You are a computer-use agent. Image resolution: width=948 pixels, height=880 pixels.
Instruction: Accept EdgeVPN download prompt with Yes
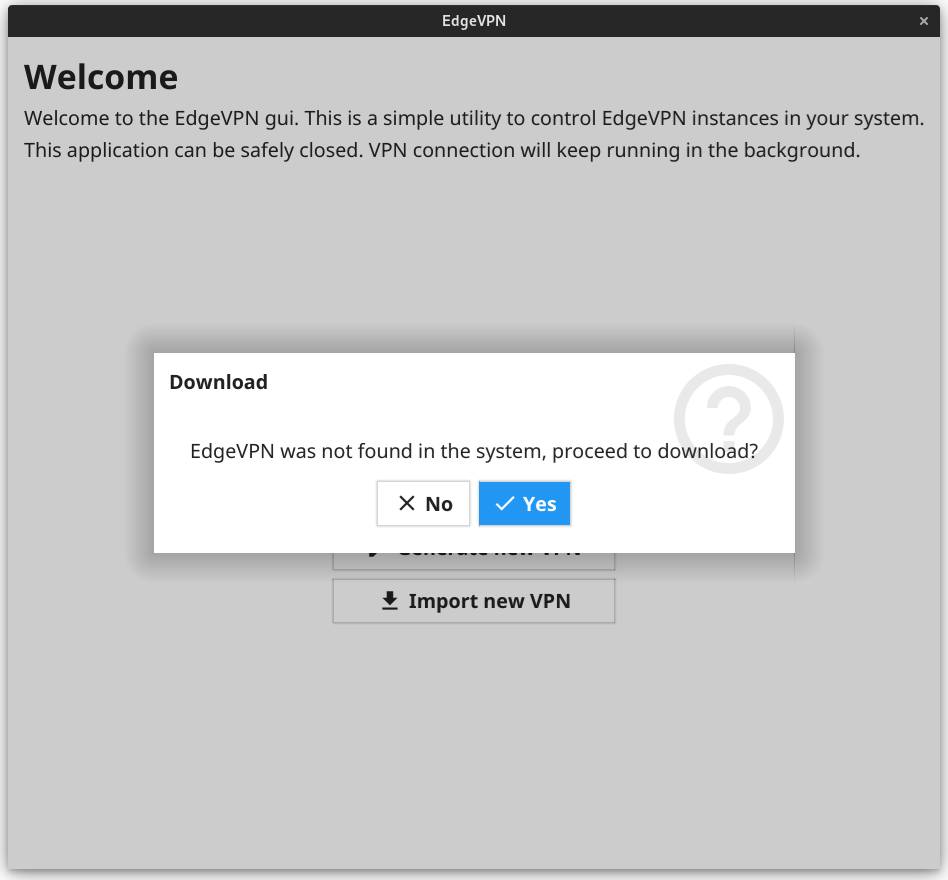524,503
